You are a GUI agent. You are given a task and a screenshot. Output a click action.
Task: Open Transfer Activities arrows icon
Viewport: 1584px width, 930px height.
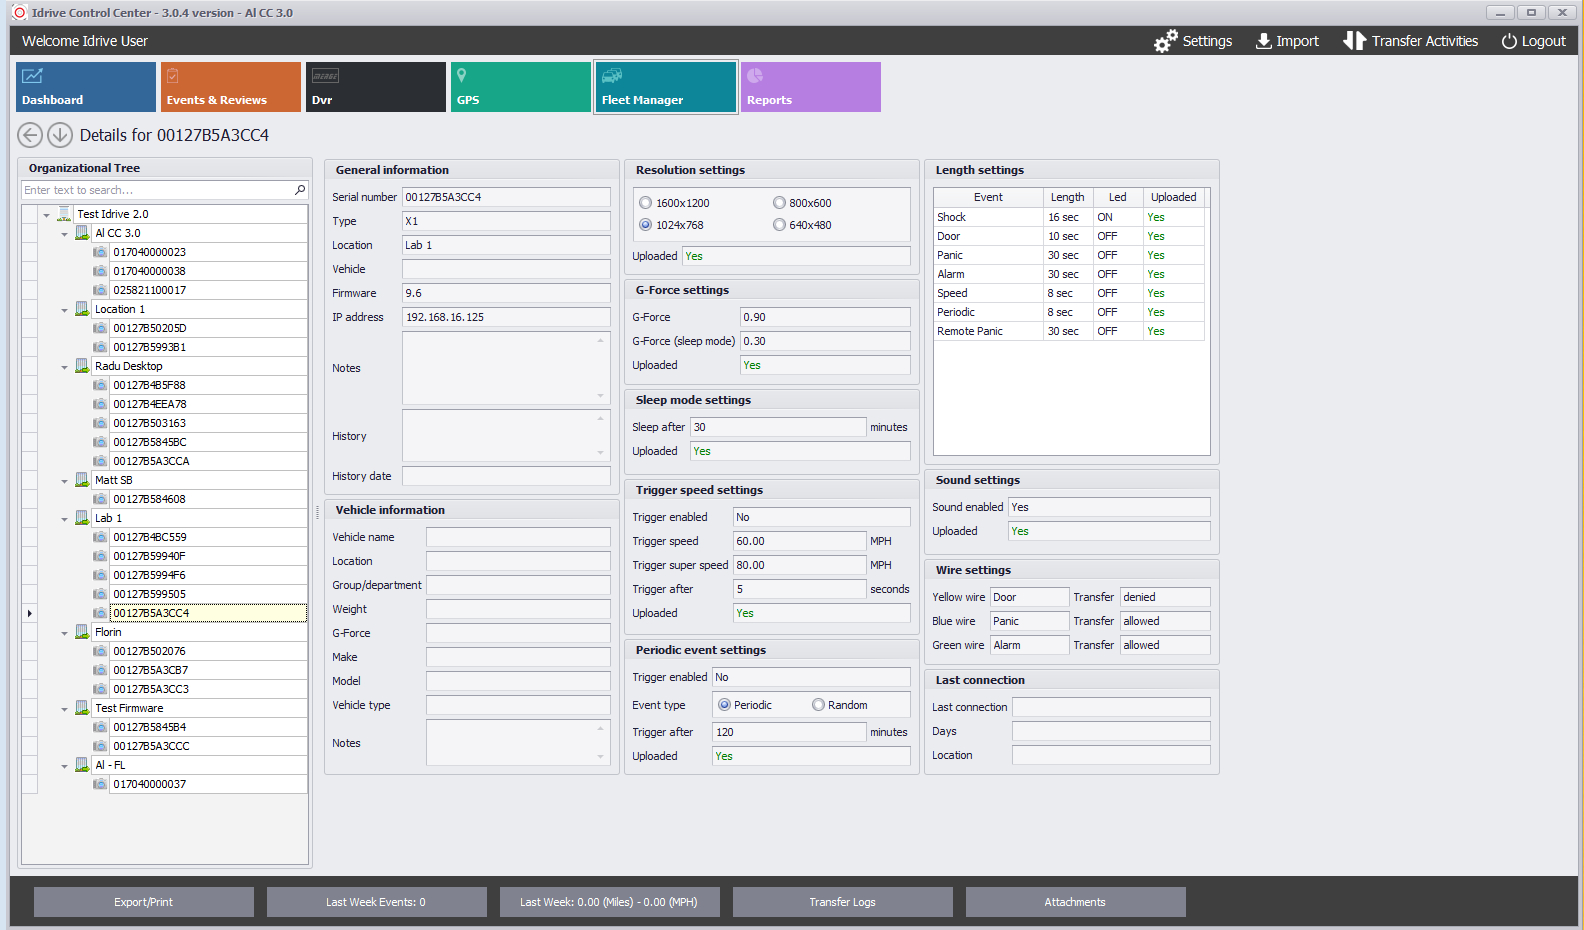coord(1354,41)
